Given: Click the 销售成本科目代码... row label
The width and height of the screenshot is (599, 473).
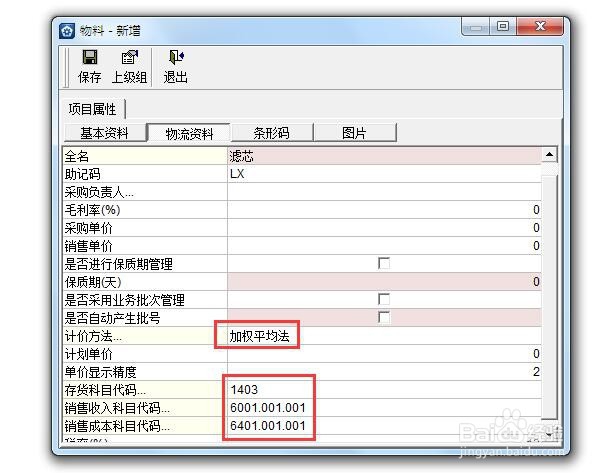Looking at the screenshot, I should (145, 426).
